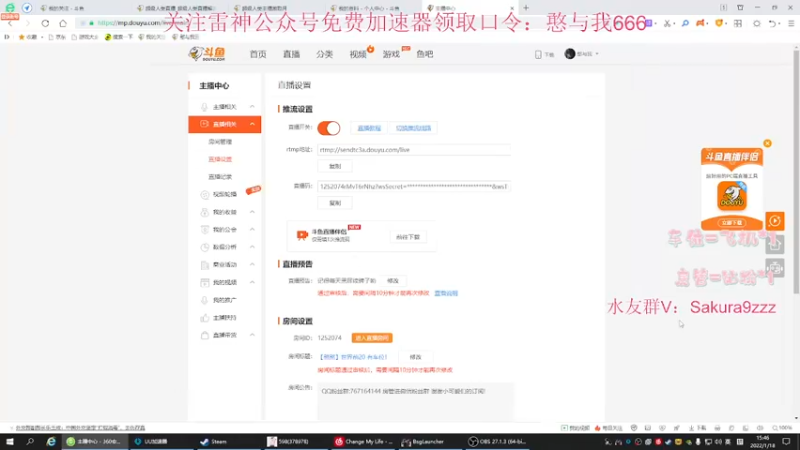Open the 直播教程 link button

coord(369,128)
